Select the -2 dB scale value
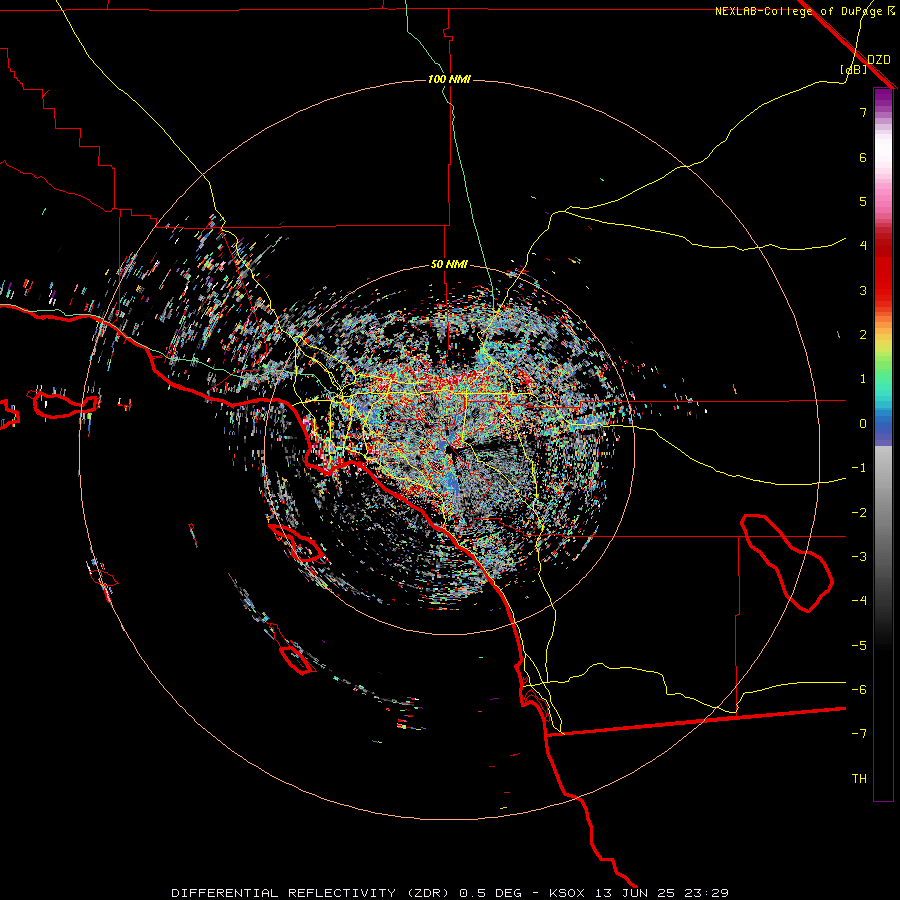The image size is (900, 900). pyautogui.click(x=859, y=513)
